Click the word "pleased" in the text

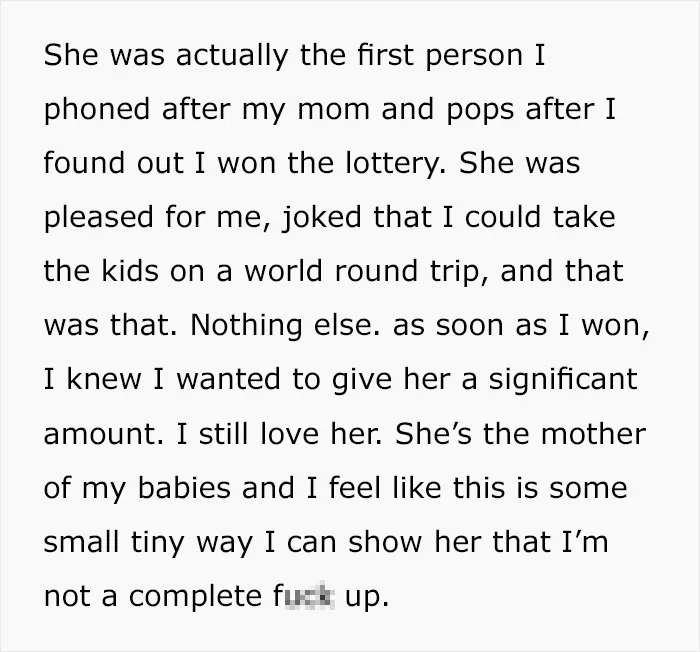(x=98, y=218)
